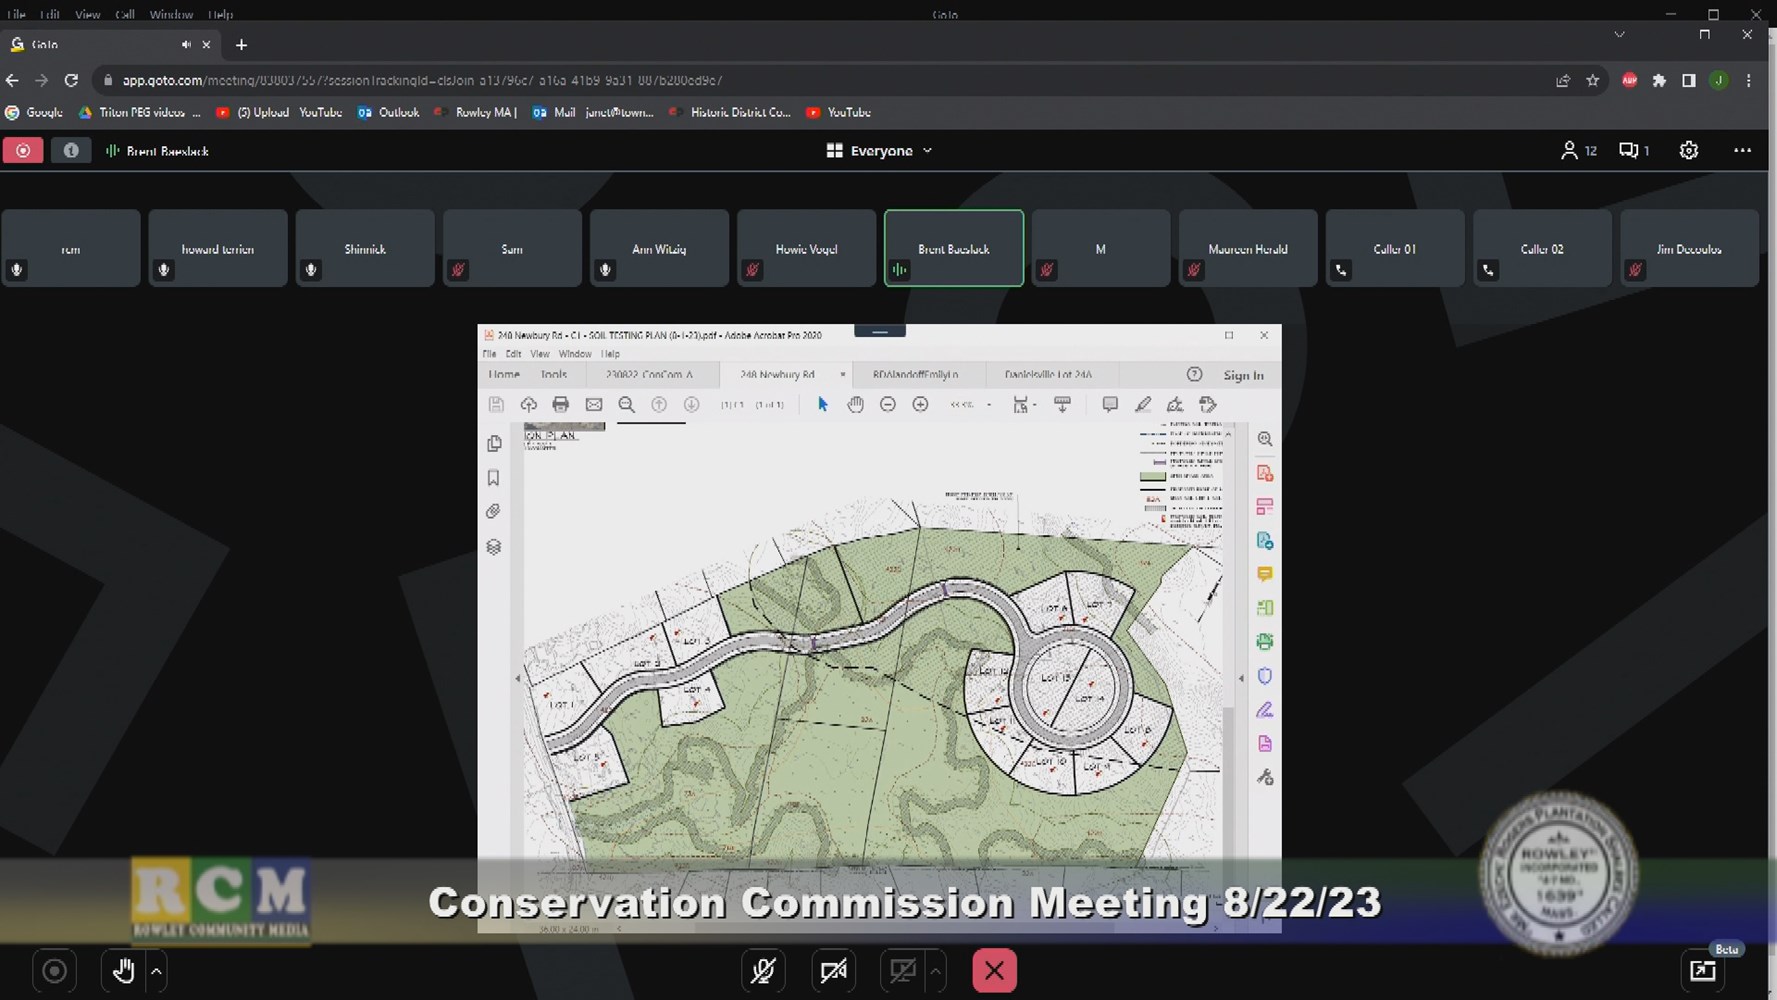
Task: Switch to Acrobat Tools tab
Action: (553, 374)
